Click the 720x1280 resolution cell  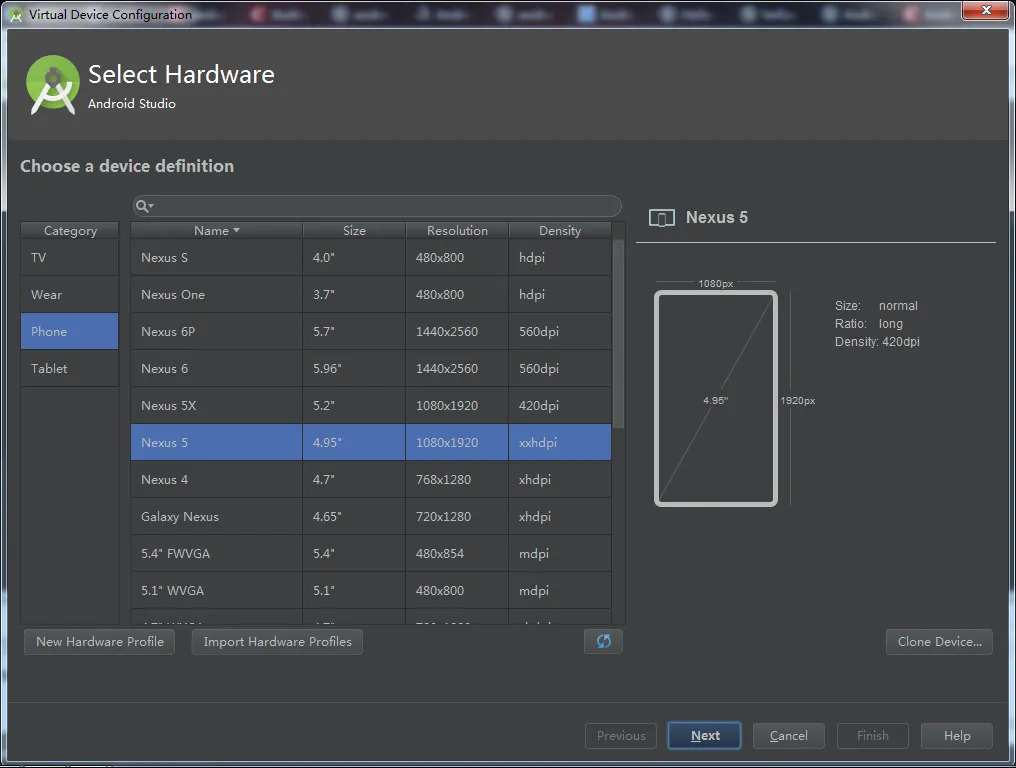[x=457, y=516]
